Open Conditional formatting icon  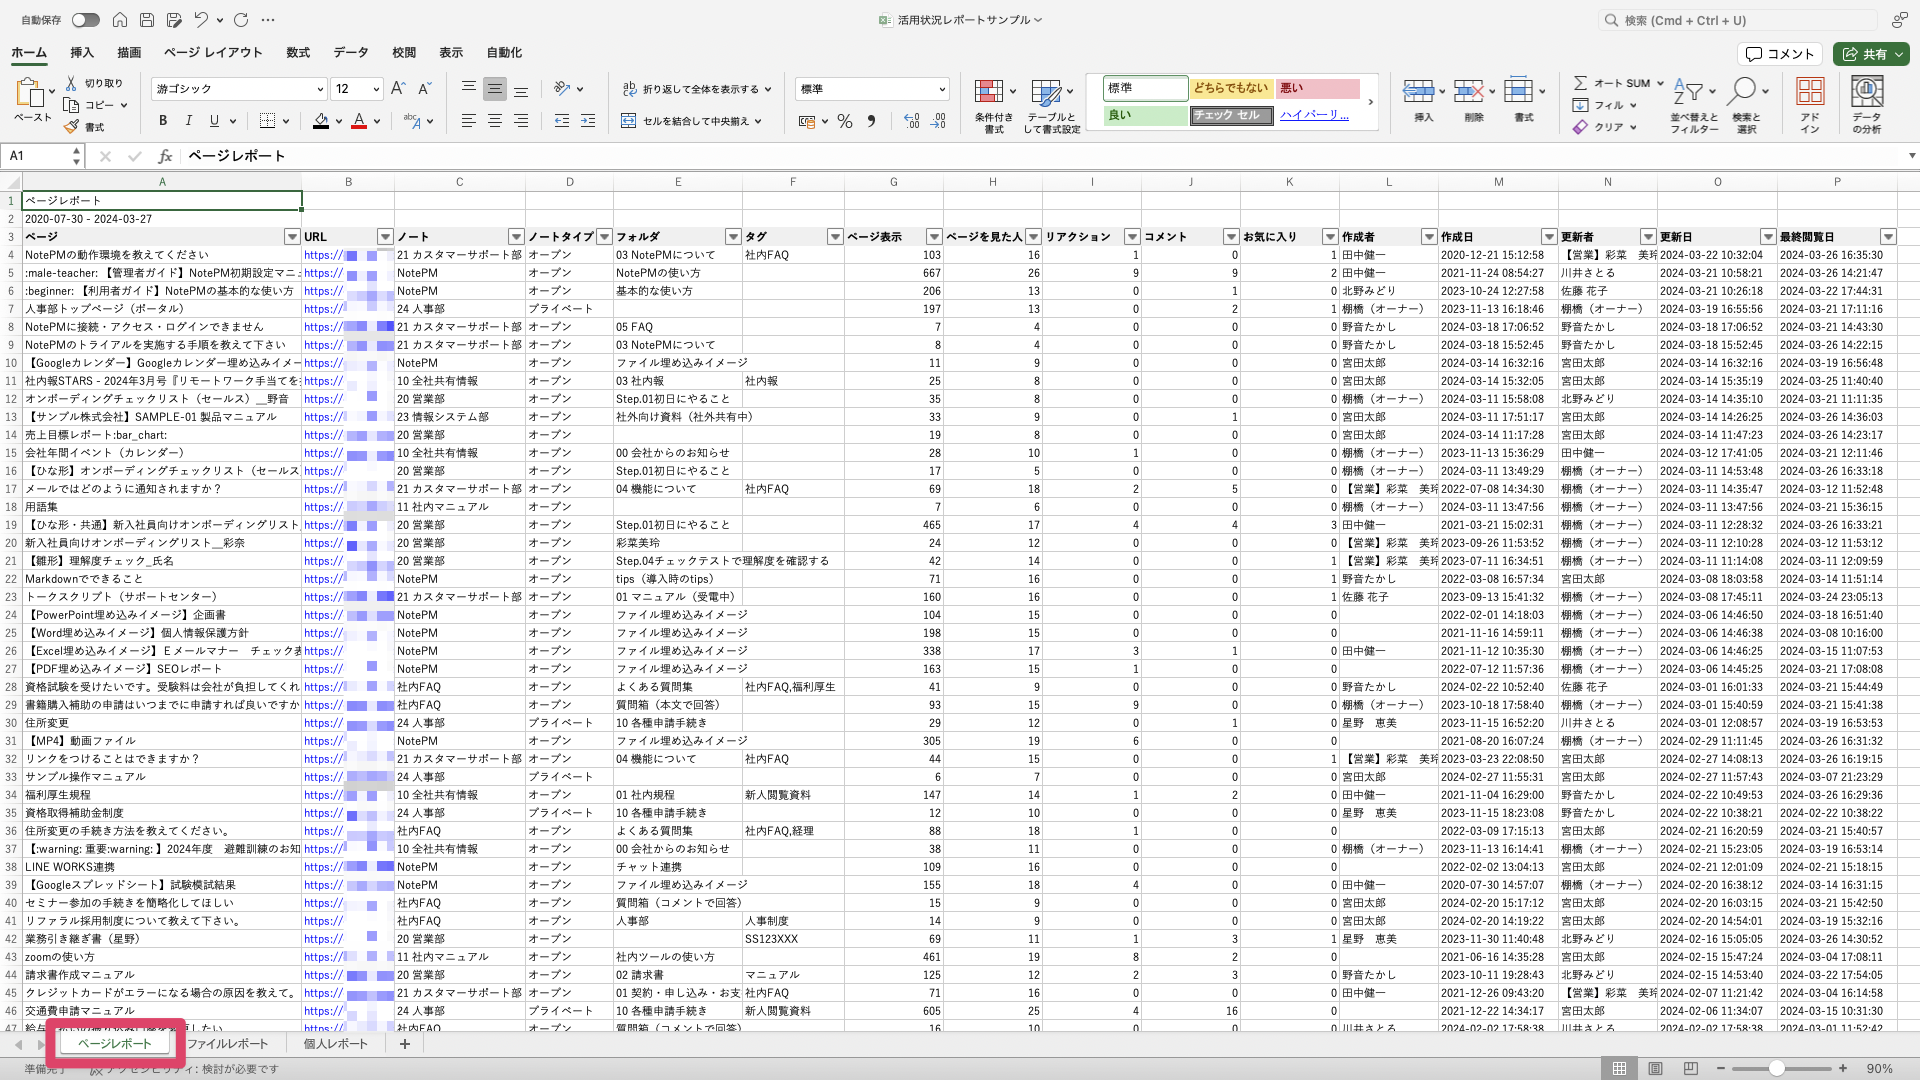989,92
